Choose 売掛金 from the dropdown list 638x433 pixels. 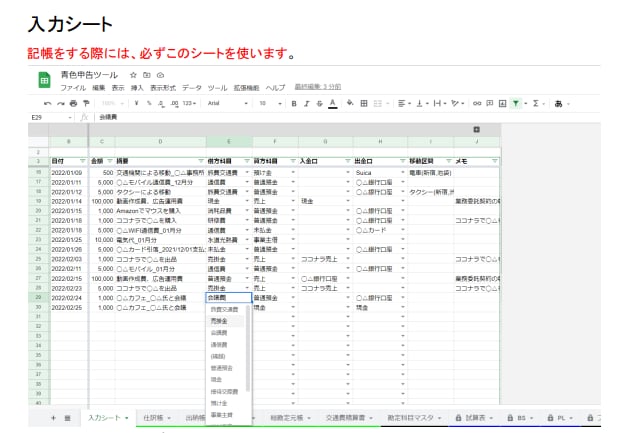tap(226, 321)
